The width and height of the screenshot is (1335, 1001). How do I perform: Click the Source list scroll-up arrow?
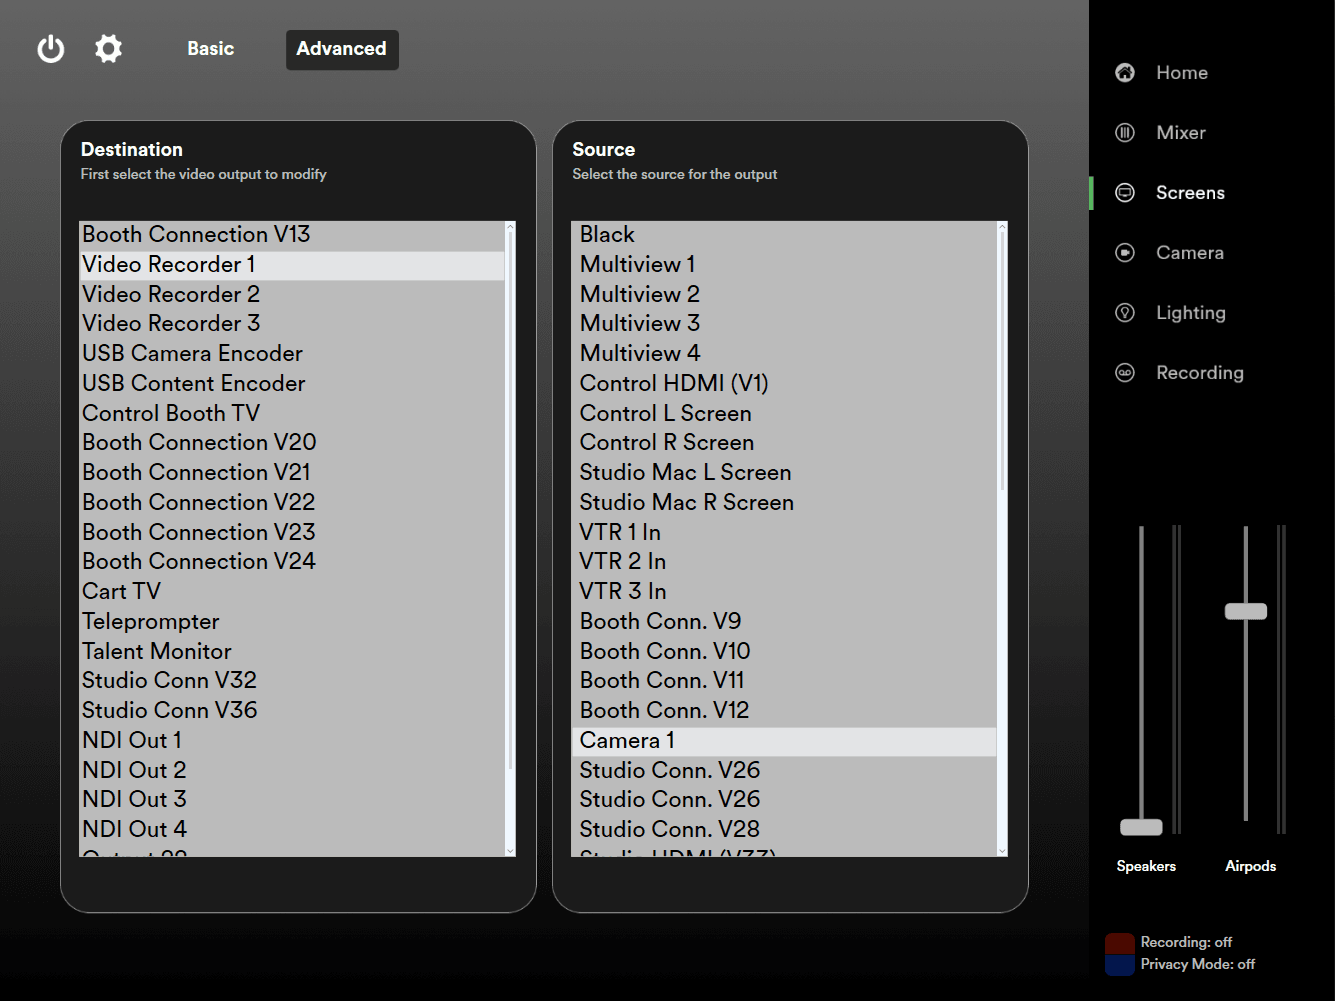pyautogui.click(x=1002, y=227)
